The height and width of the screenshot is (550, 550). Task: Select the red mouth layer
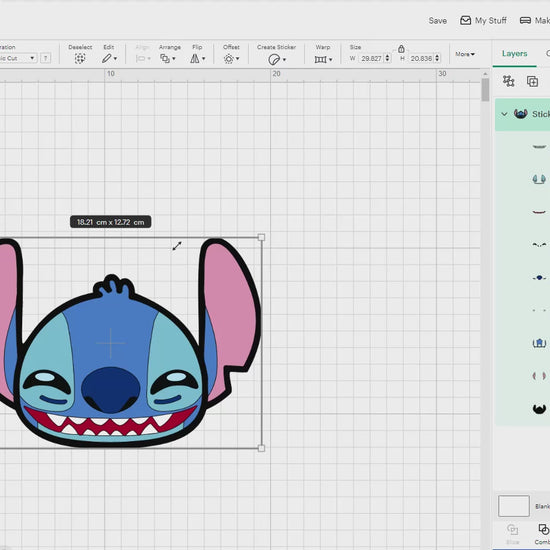click(539, 212)
